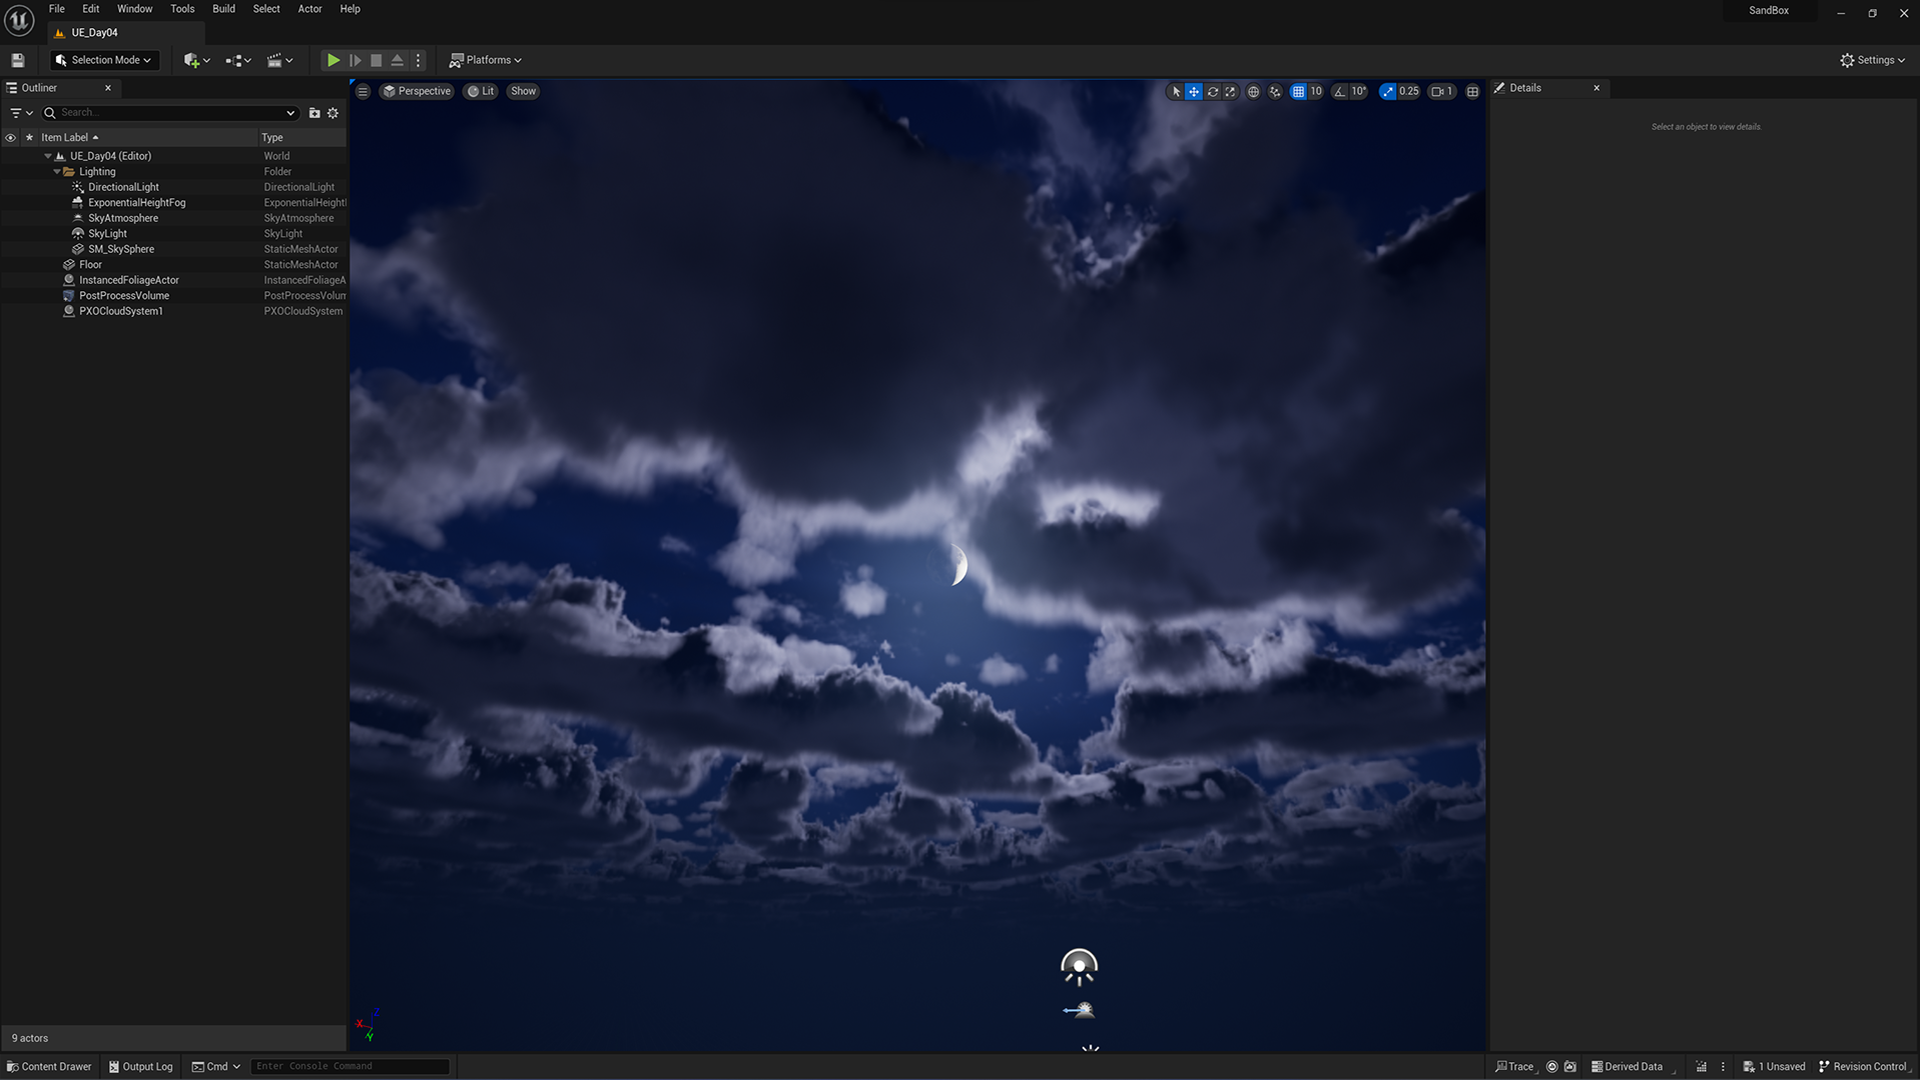Click the add folder icon in Outliner

click(314, 113)
